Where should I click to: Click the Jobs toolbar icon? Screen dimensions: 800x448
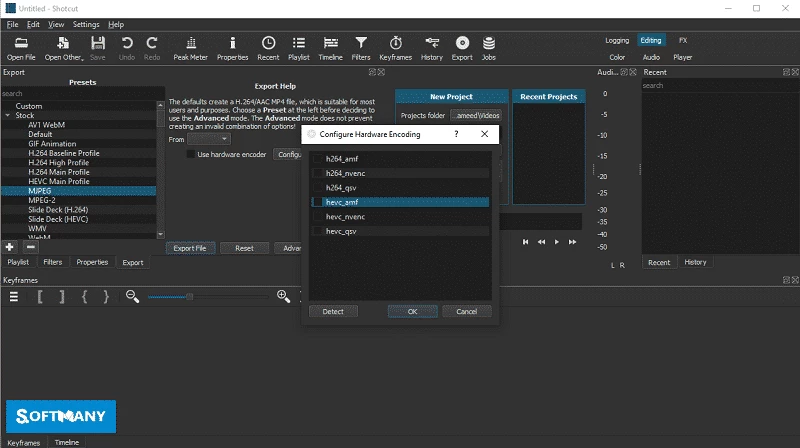(x=489, y=43)
